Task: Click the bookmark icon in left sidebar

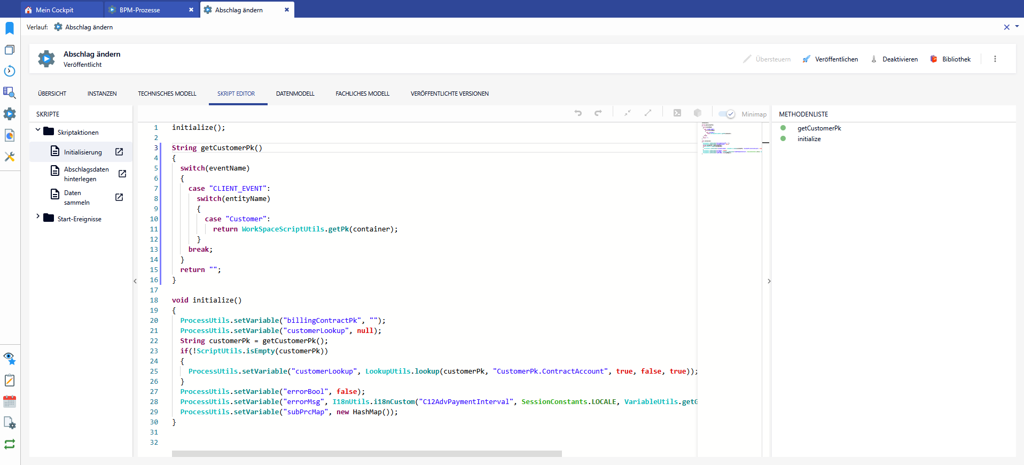Action: [9, 28]
